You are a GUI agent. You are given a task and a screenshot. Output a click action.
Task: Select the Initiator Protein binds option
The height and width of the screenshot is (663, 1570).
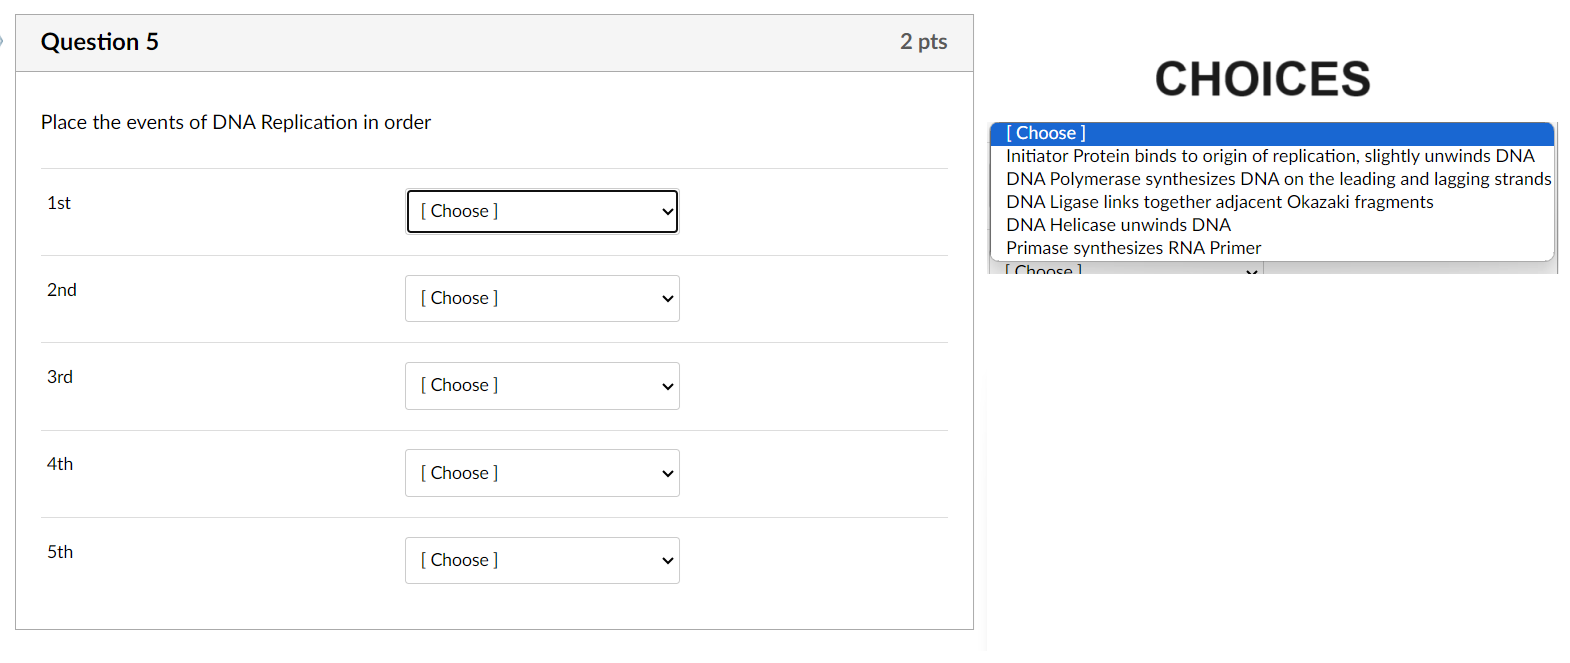[x=1270, y=155]
